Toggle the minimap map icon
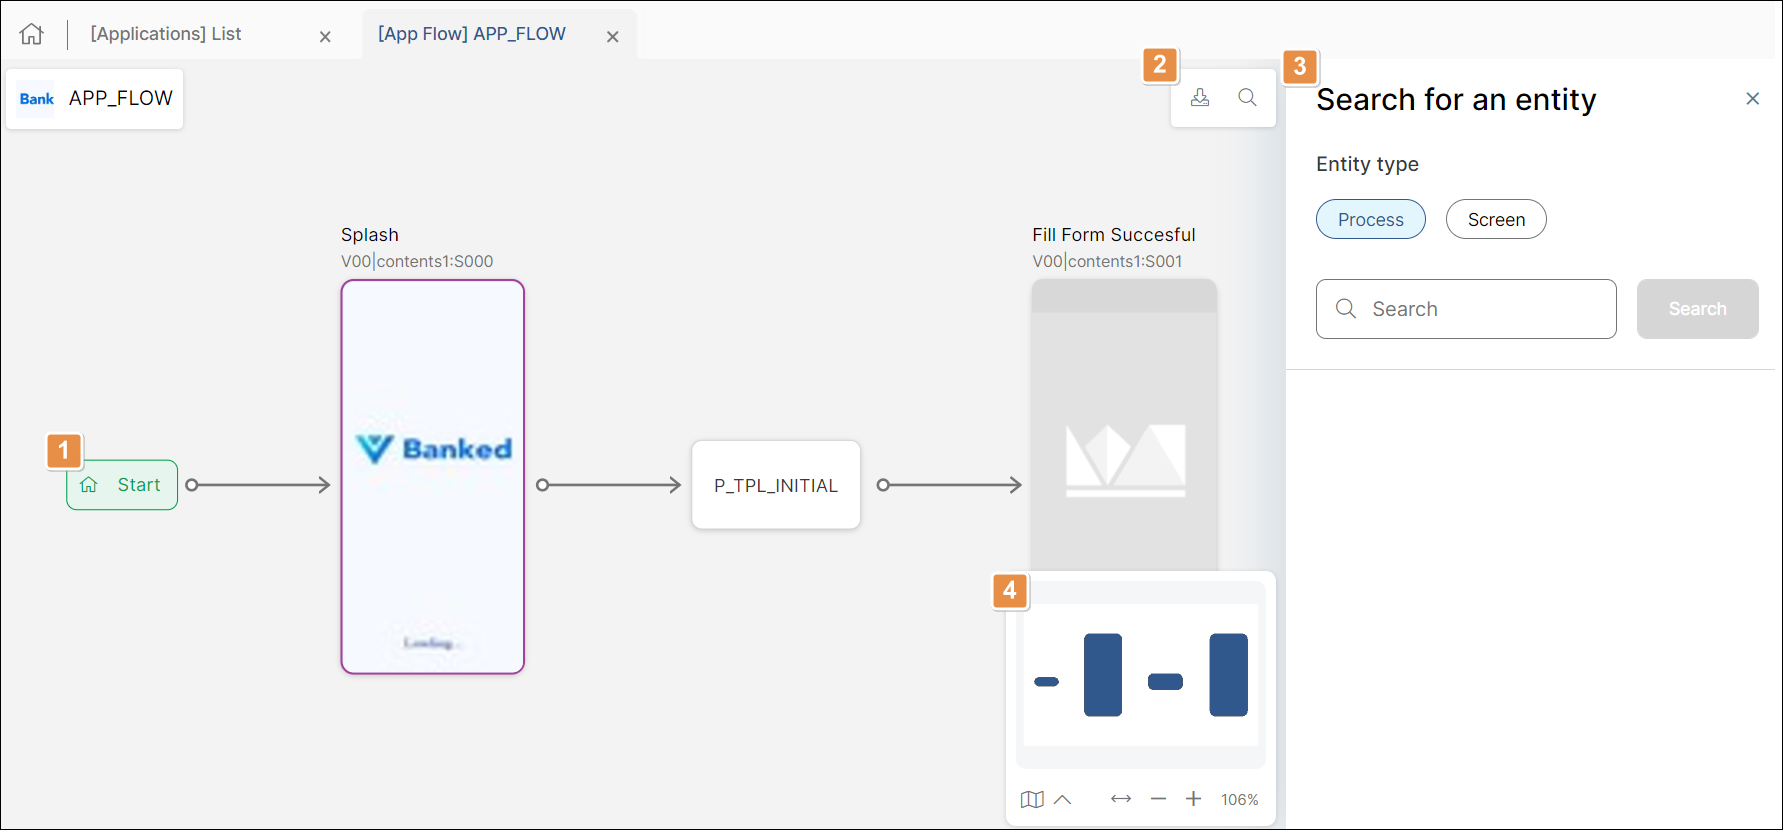This screenshot has height=830, width=1783. coord(1032,799)
